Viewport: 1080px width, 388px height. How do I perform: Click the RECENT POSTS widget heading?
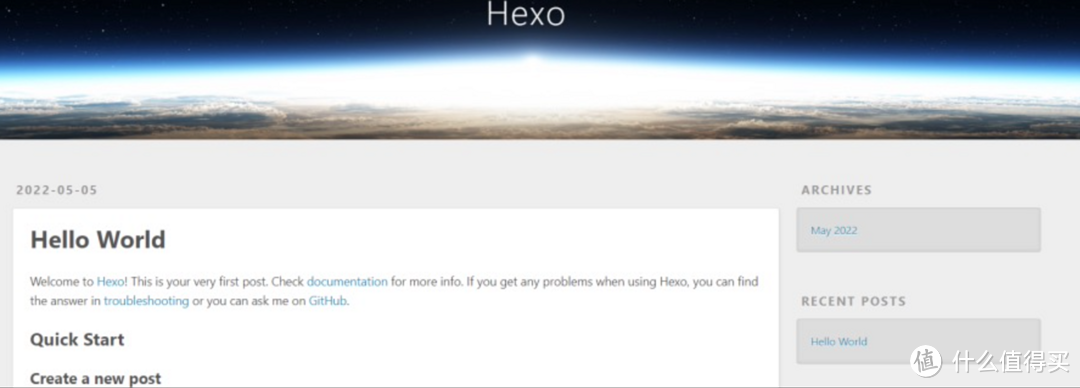(x=853, y=301)
